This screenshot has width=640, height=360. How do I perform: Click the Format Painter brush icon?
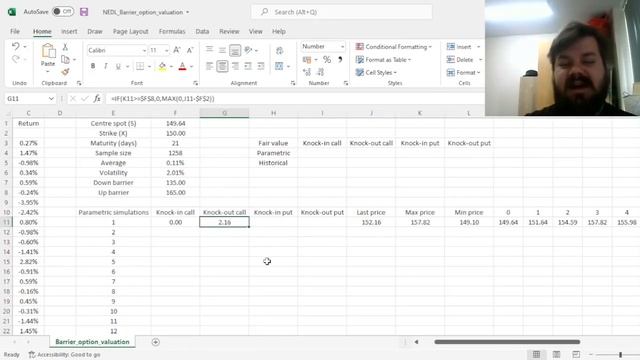click(x=65, y=72)
